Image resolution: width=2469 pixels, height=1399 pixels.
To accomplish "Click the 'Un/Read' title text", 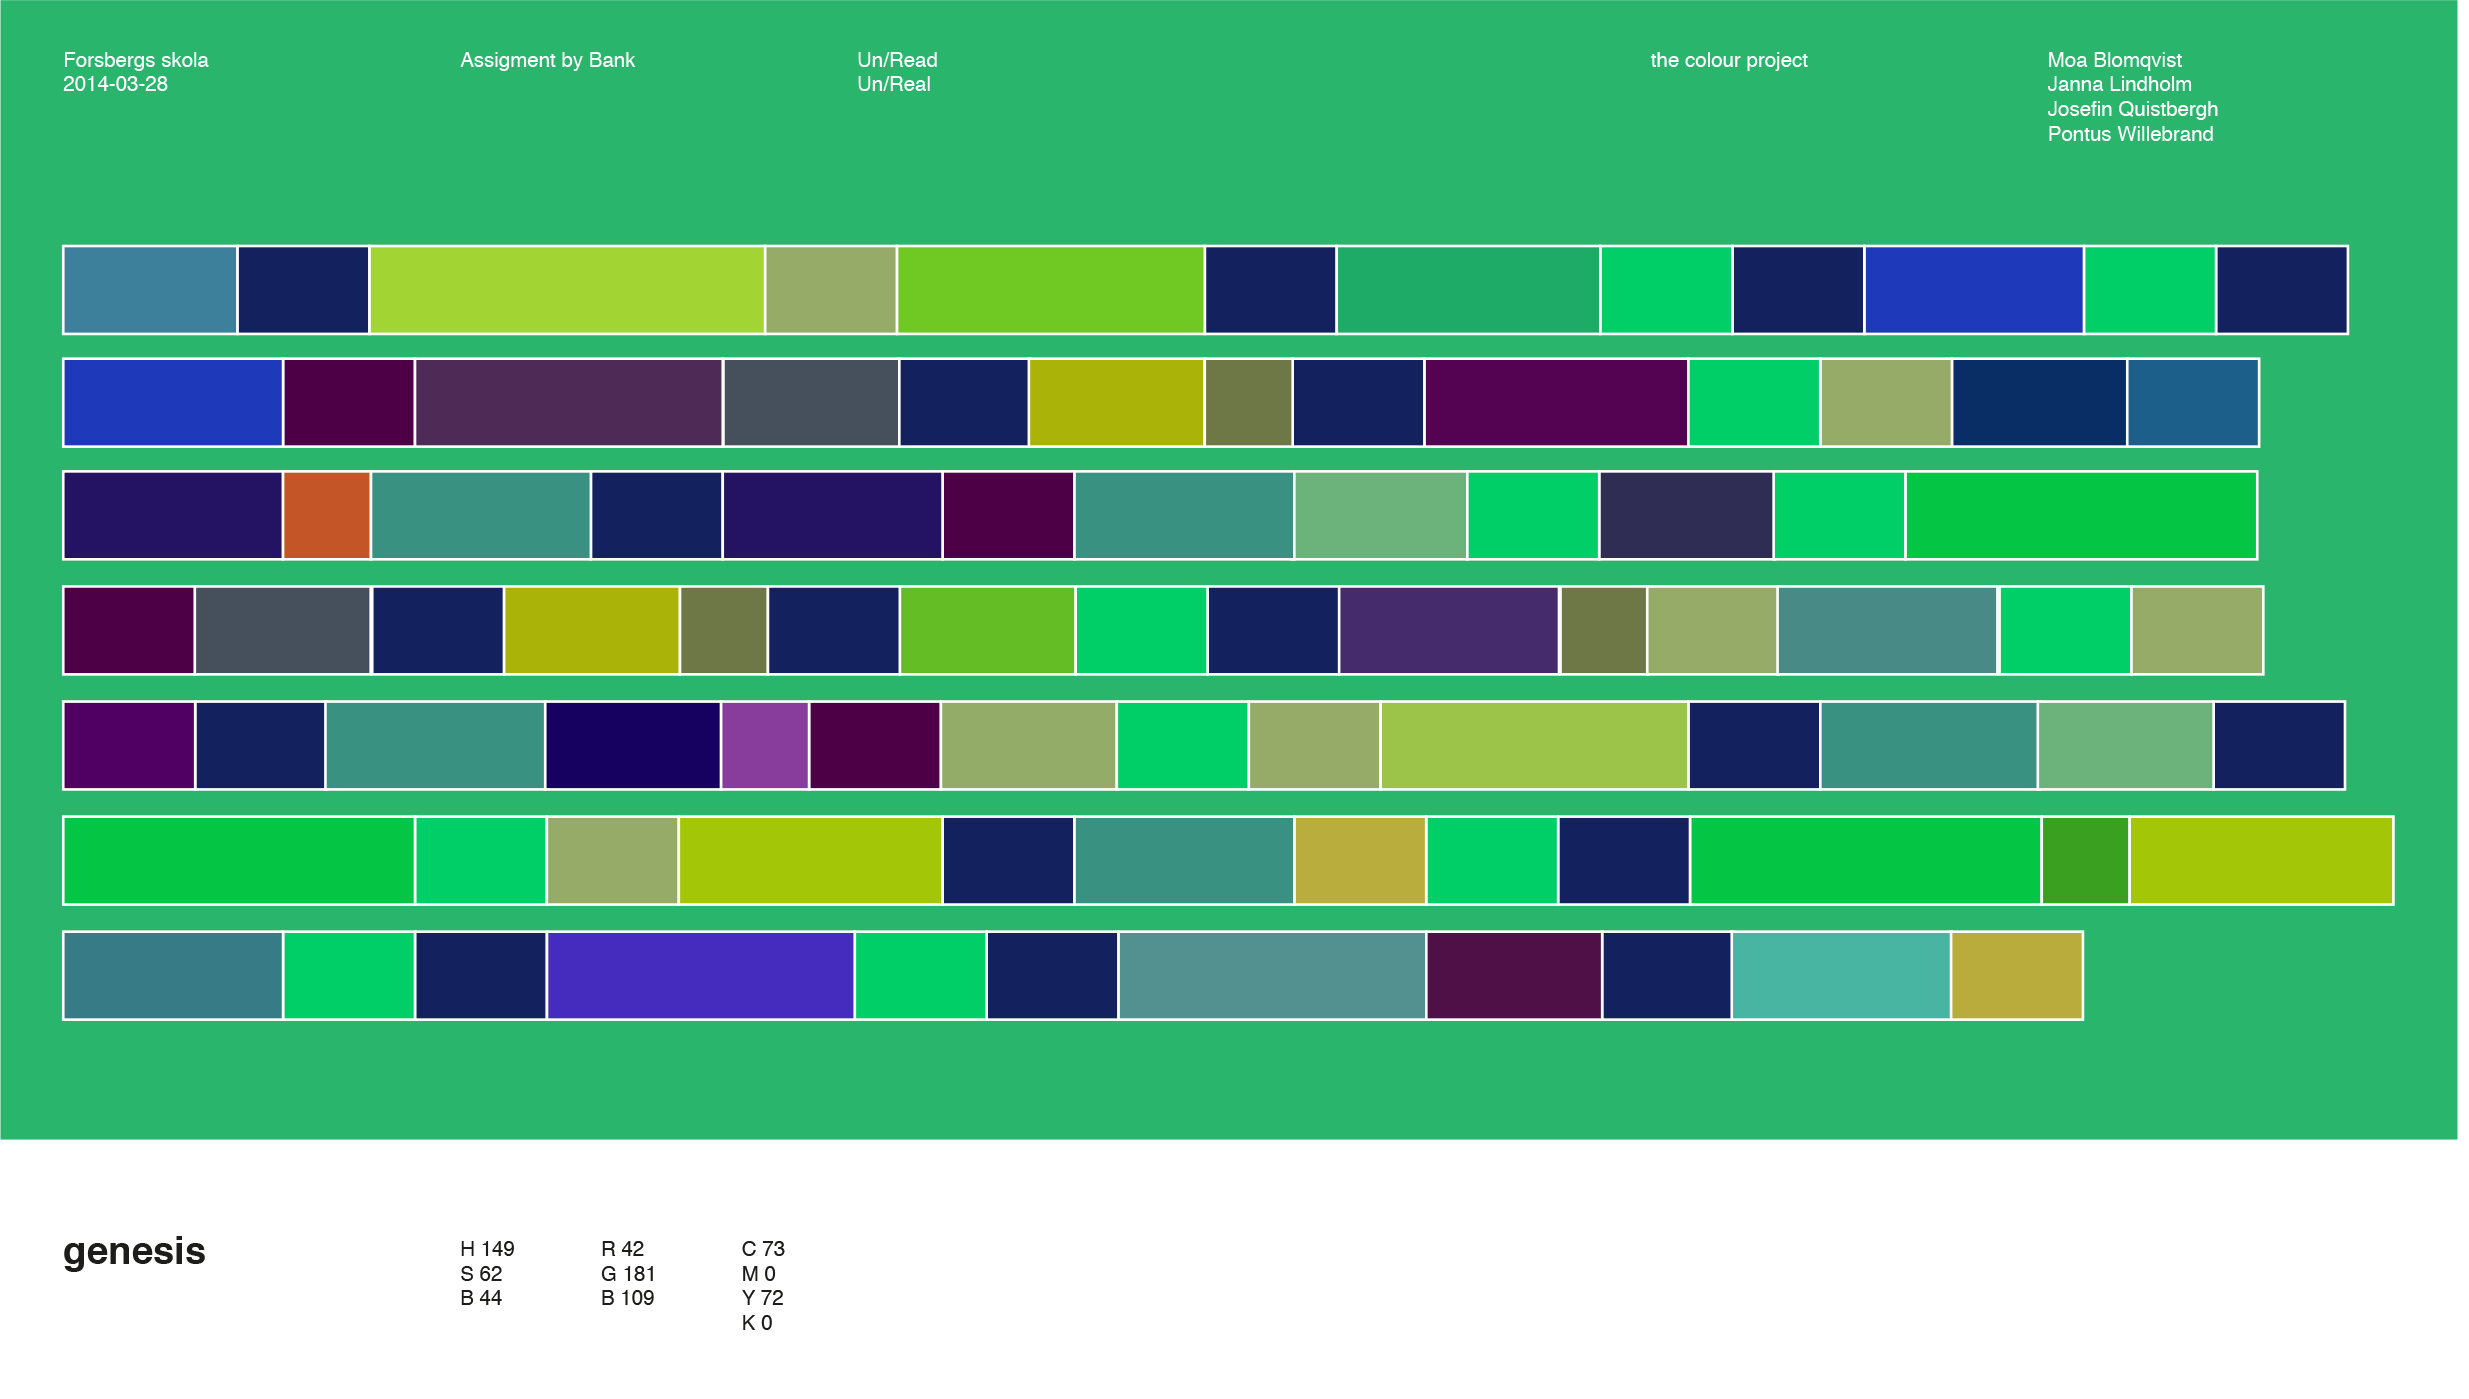I will (x=897, y=60).
